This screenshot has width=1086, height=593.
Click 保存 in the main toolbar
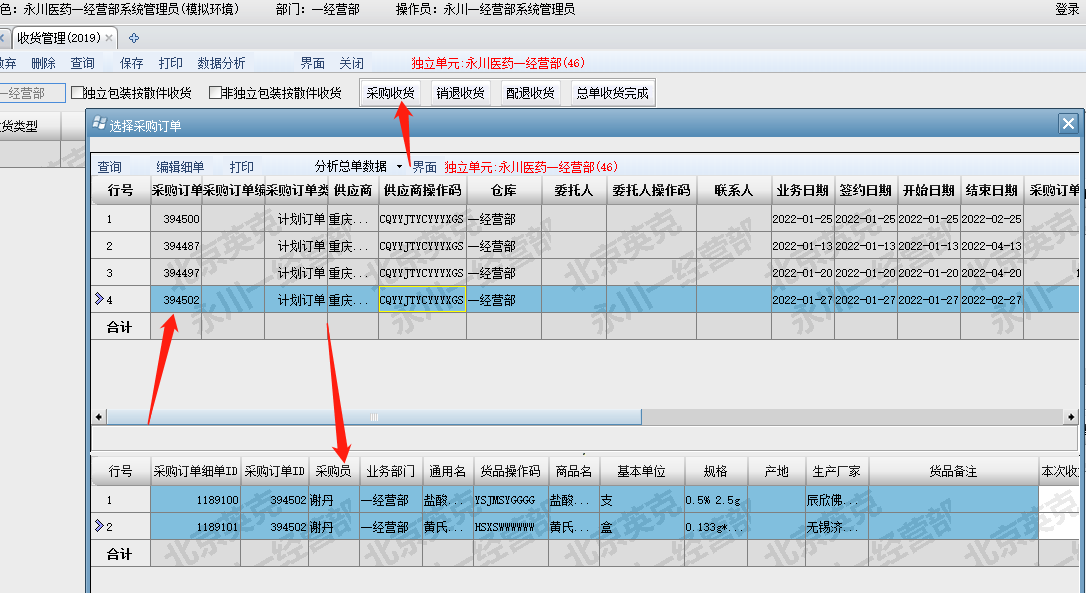coord(132,63)
